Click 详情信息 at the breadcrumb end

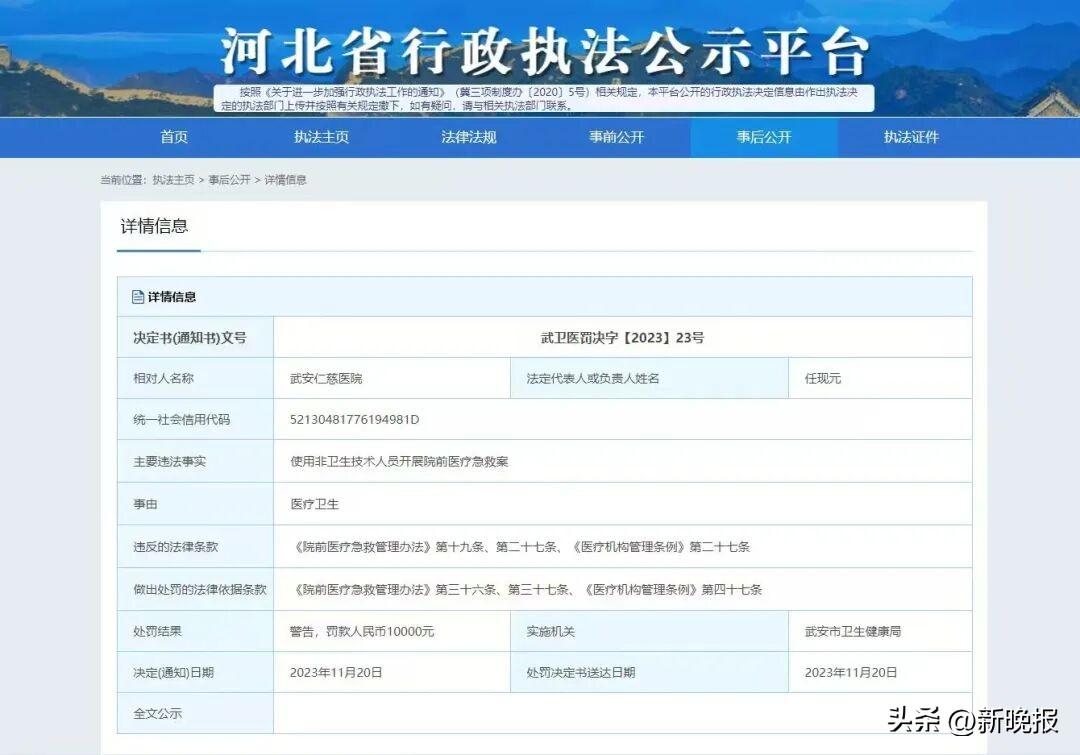click(285, 180)
